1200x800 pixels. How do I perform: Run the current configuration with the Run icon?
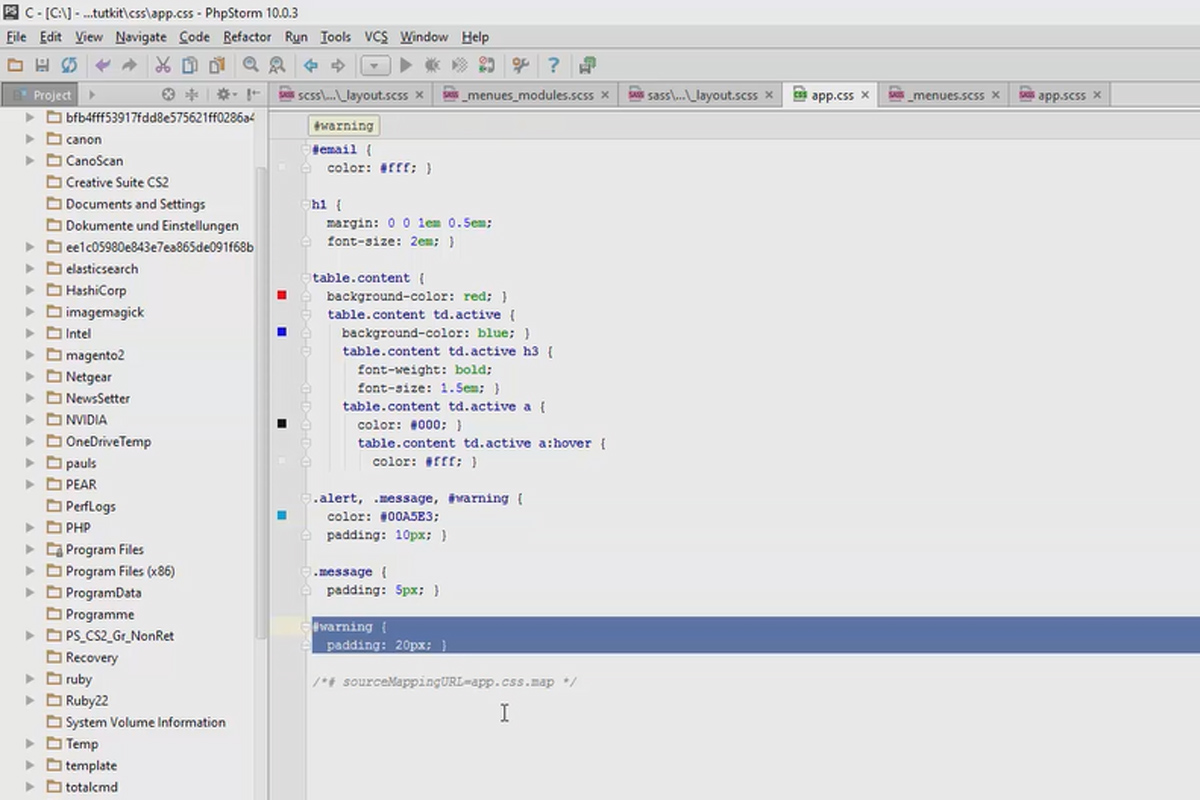coord(405,64)
